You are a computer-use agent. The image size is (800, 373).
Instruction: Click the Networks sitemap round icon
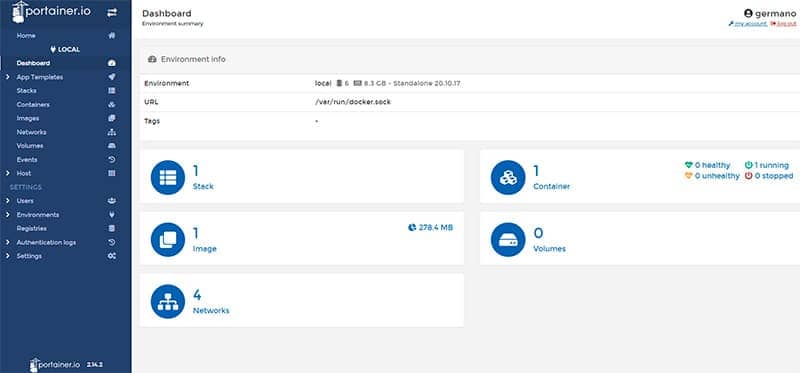point(168,302)
